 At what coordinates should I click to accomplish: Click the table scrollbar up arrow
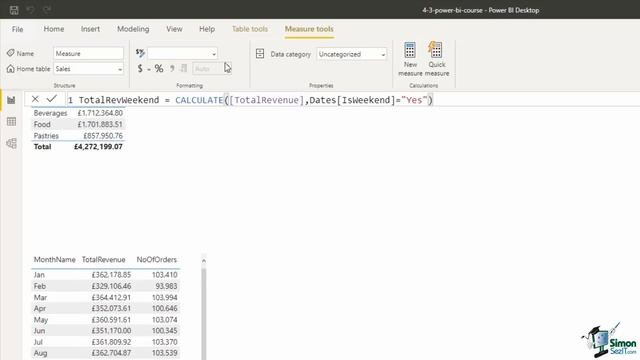tap(204, 260)
